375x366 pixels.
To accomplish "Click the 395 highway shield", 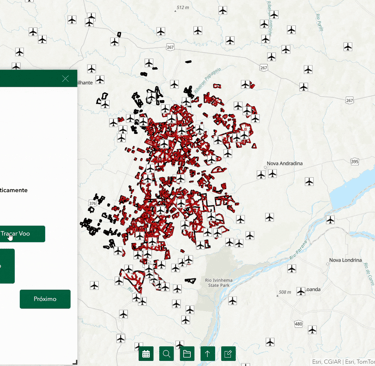I will pyautogui.click(x=355, y=162).
